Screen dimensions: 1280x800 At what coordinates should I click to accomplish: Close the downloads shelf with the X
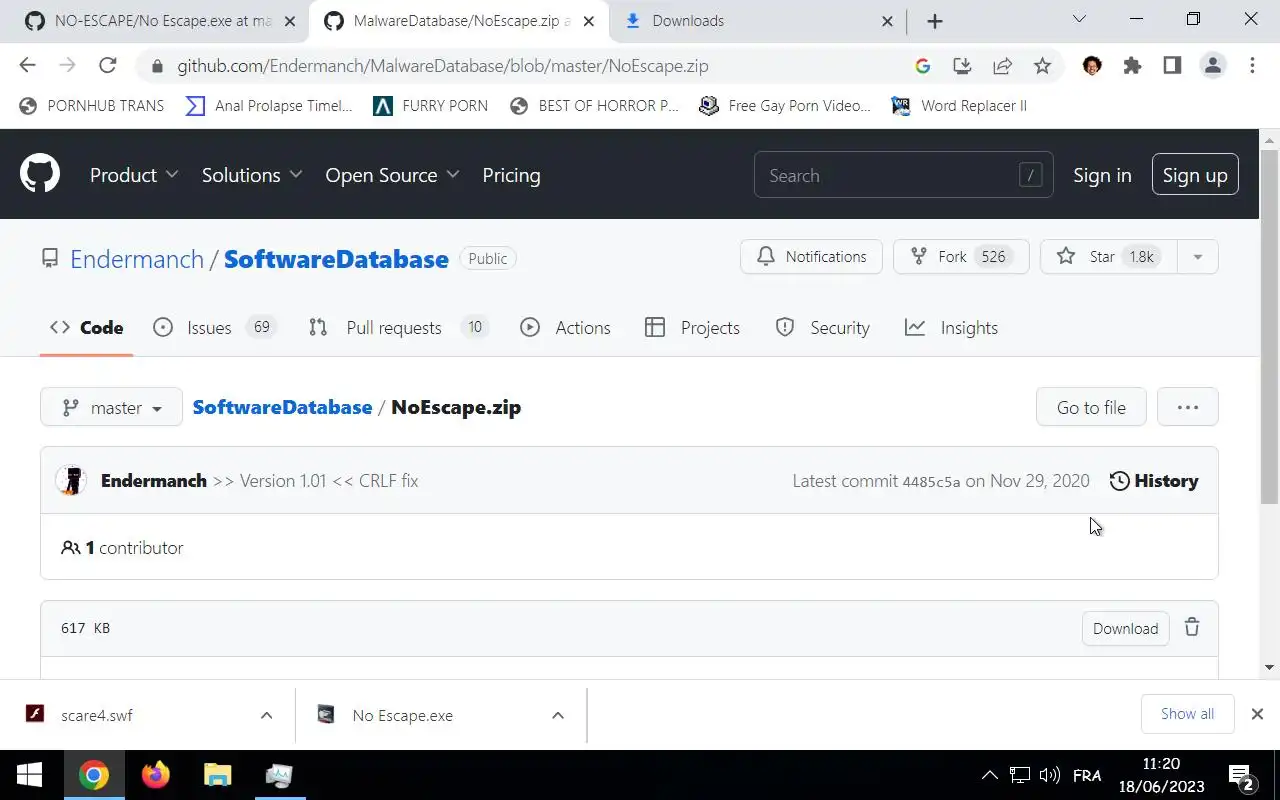pyautogui.click(x=1257, y=714)
